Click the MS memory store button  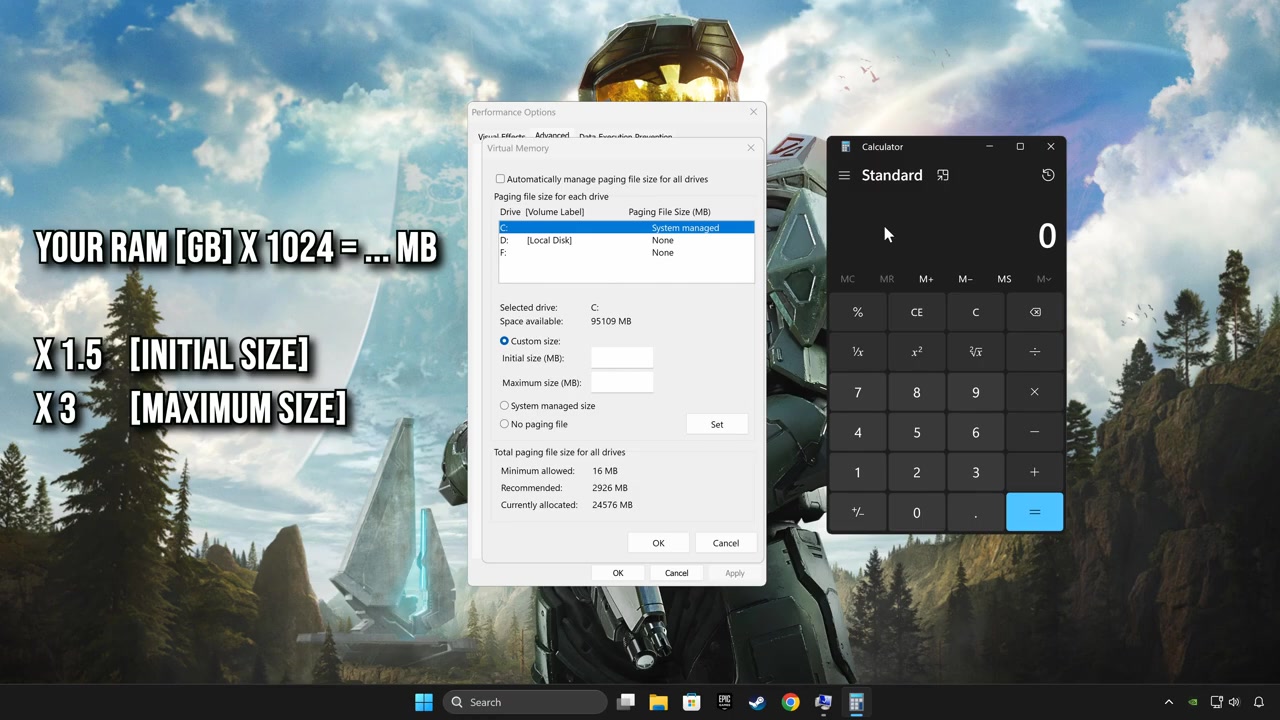[1004, 279]
